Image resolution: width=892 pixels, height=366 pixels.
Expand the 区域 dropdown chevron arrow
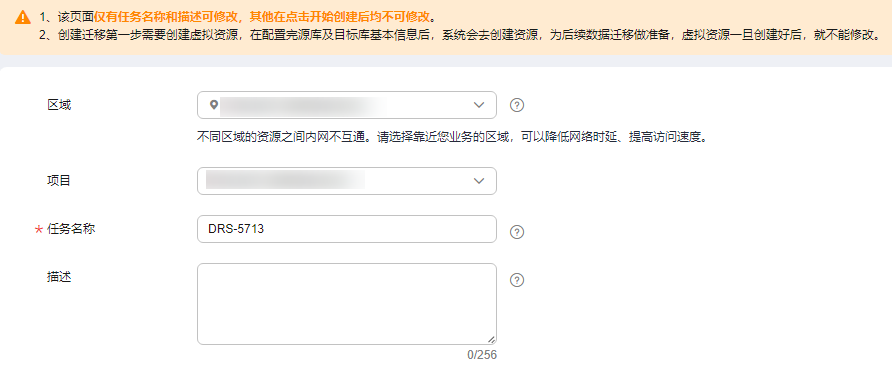[x=479, y=105]
